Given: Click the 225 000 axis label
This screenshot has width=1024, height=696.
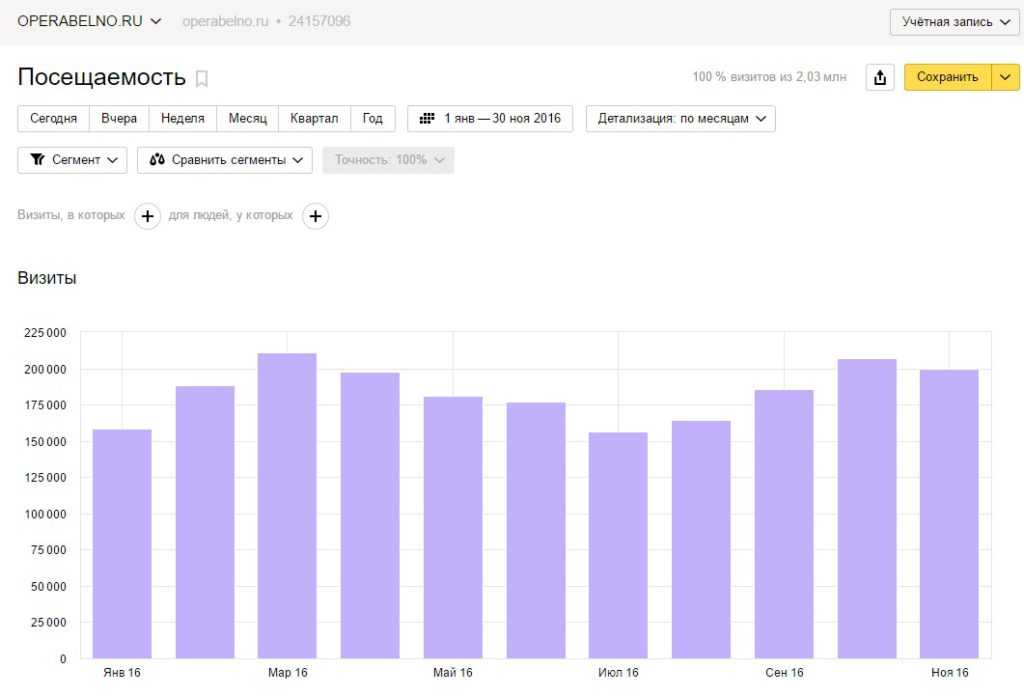Looking at the screenshot, I should [45, 333].
